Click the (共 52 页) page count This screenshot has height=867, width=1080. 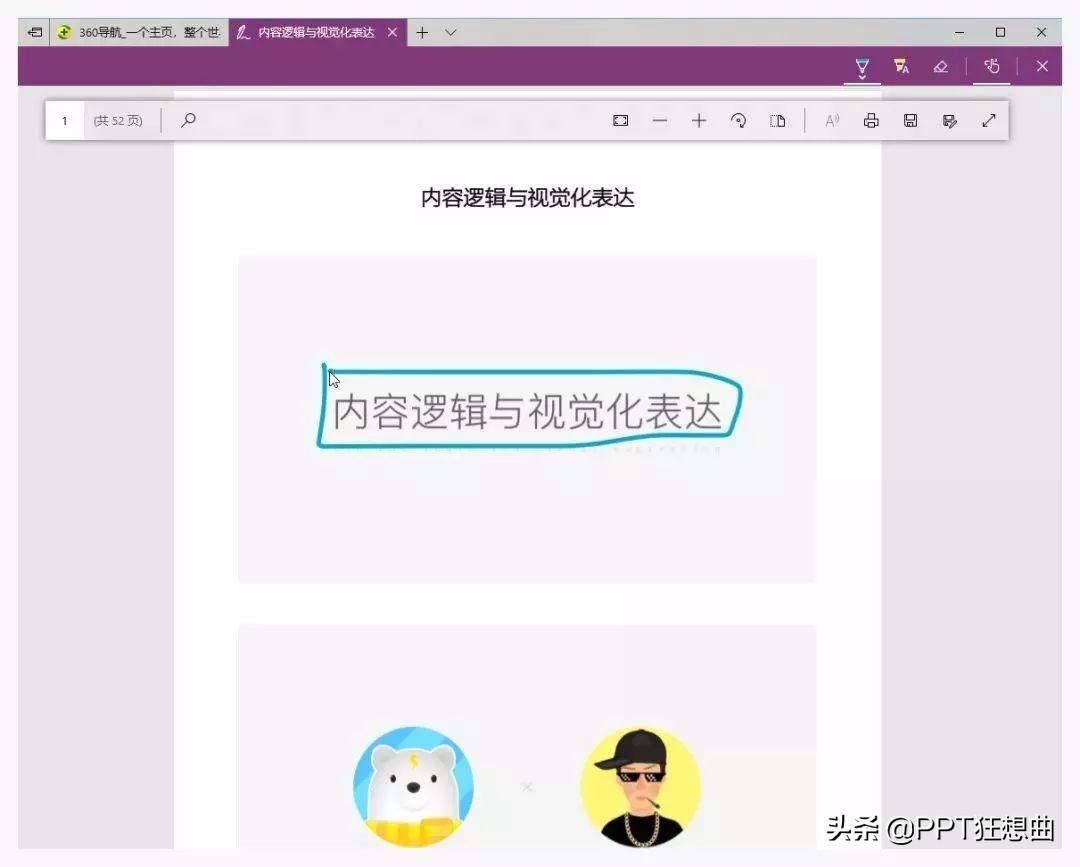[x=118, y=121]
